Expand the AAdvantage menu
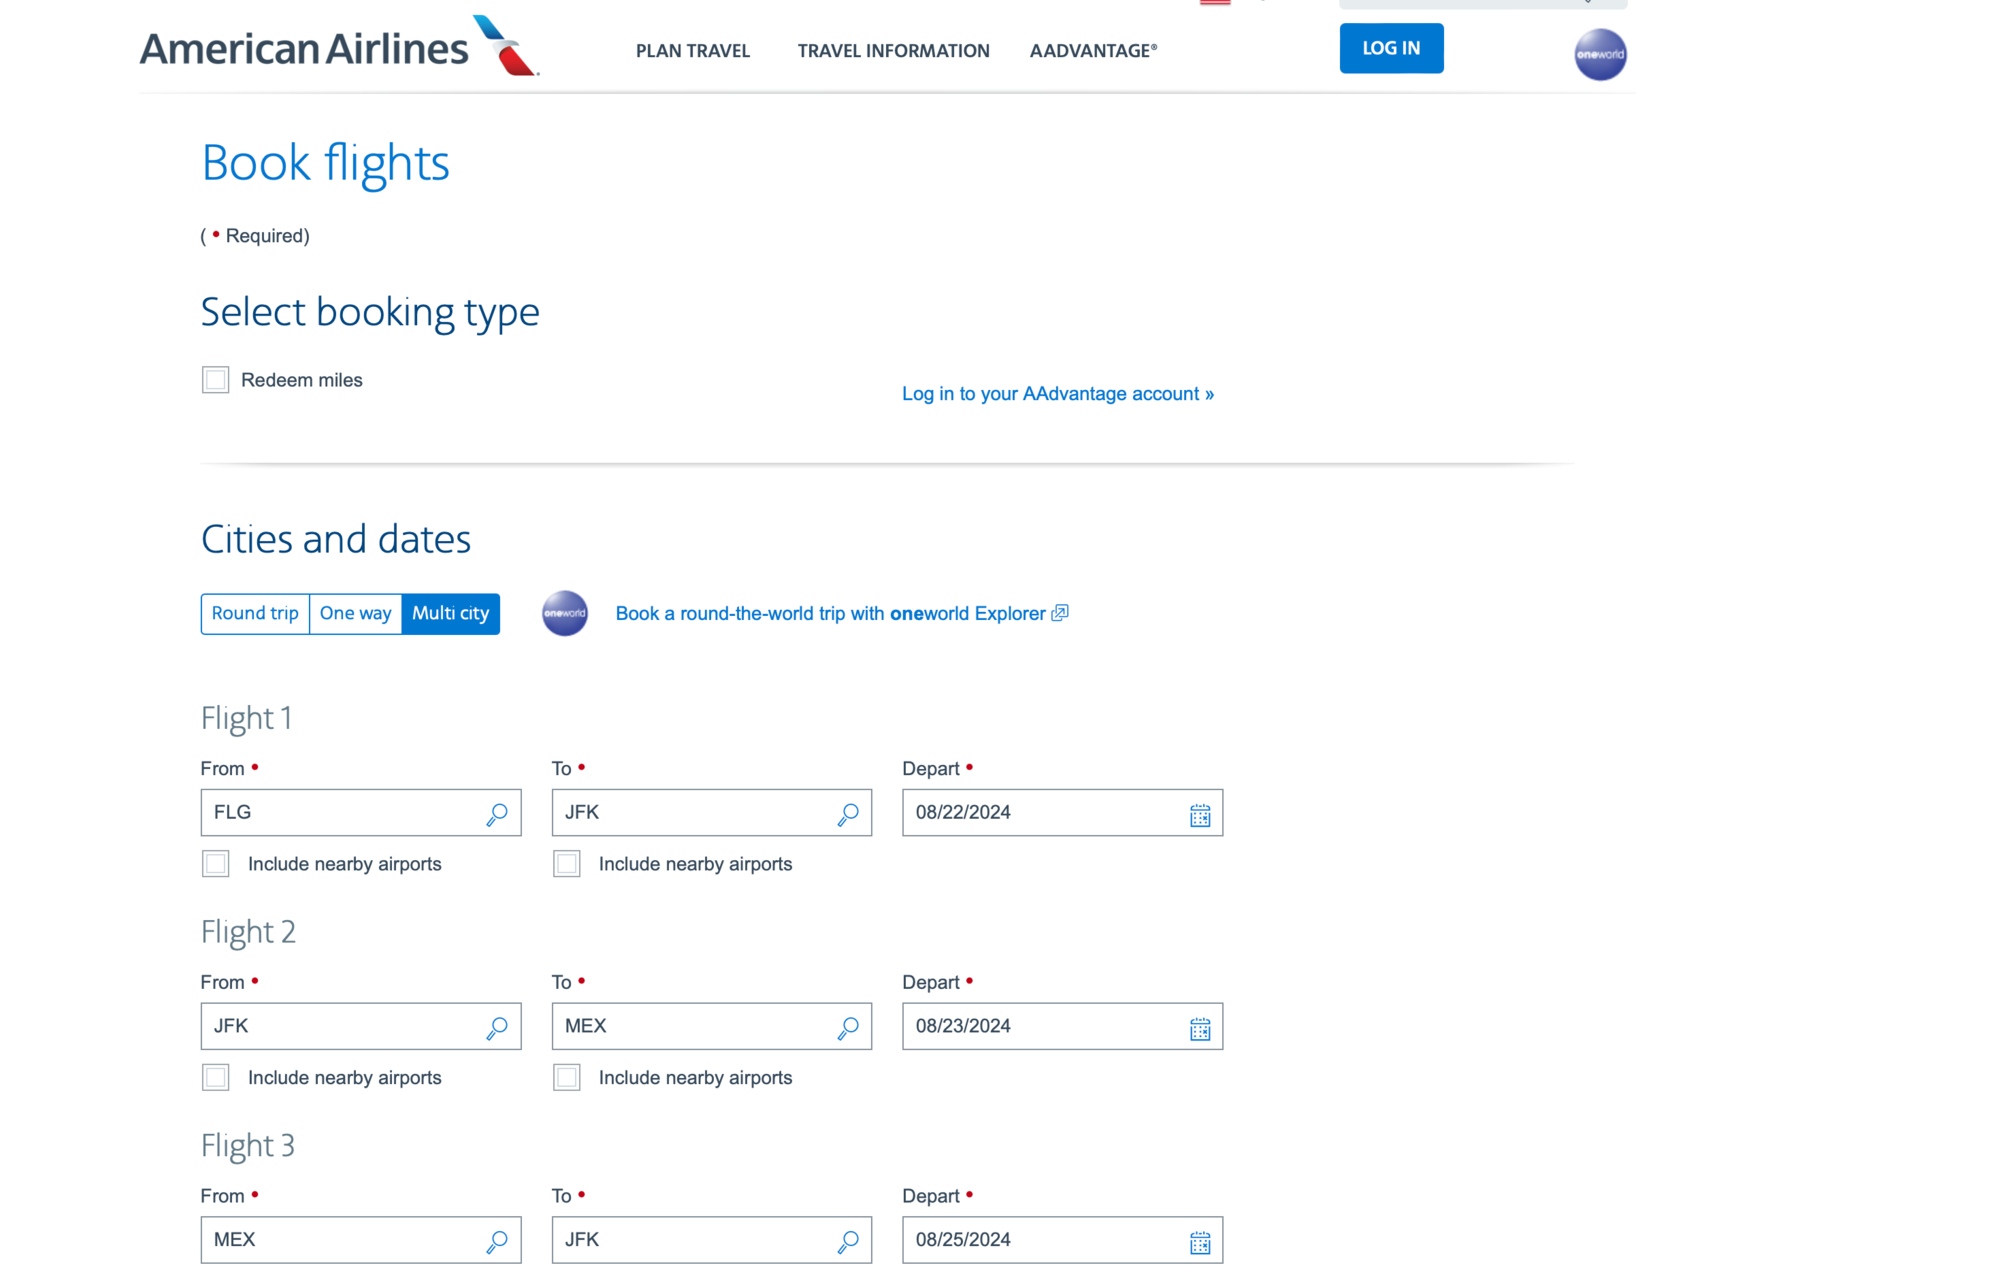 coord(1093,51)
